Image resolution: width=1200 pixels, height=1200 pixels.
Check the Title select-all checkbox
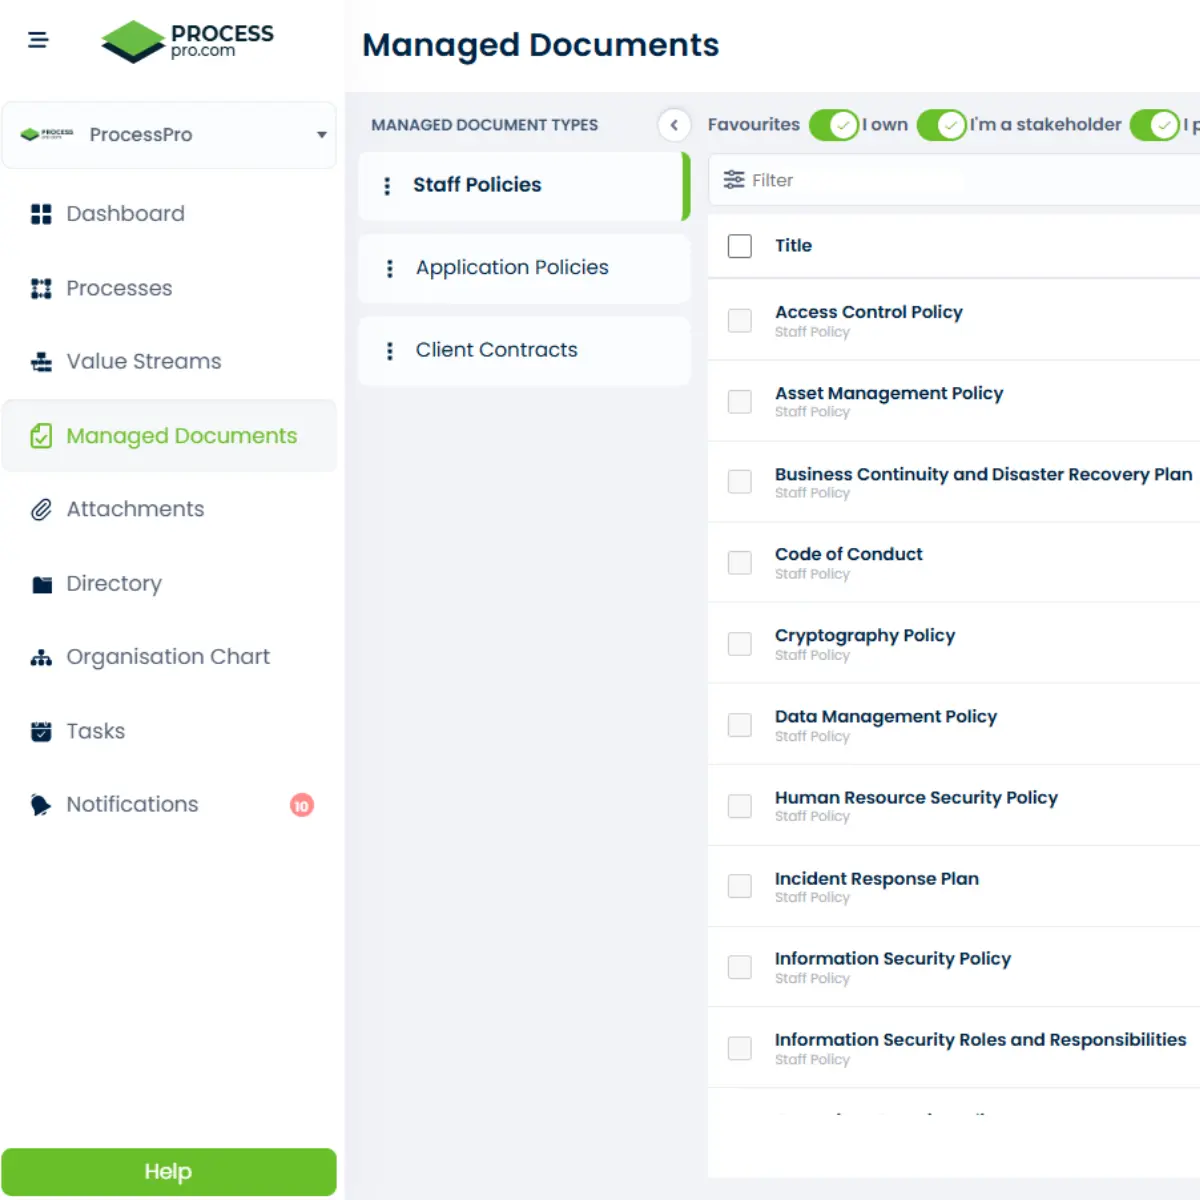(739, 245)
